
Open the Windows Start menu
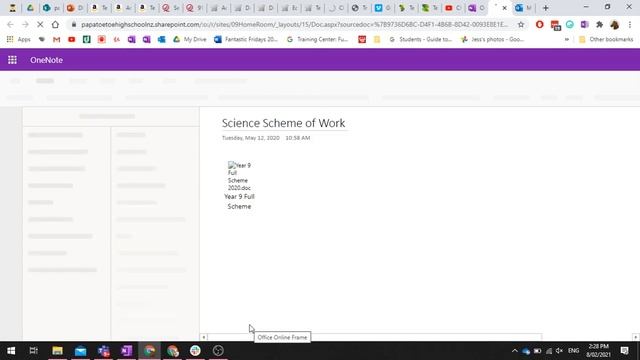pyautogui.click(x=11, y=351)
